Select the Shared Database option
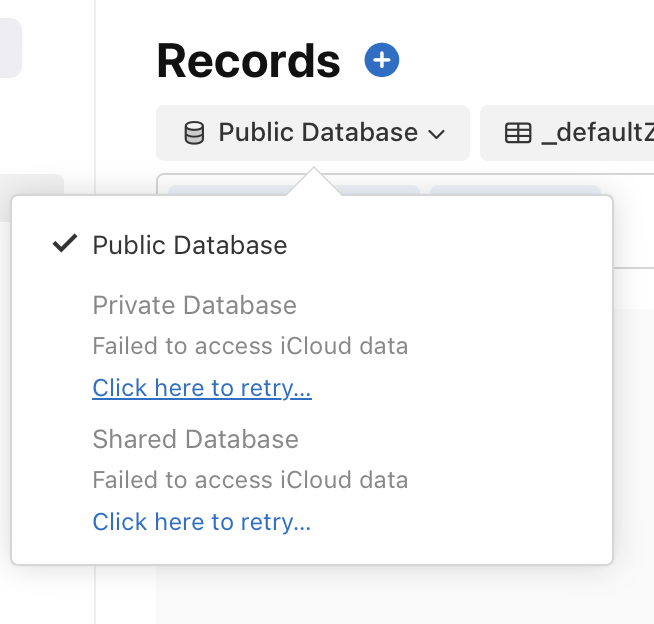654x624 pixels. point(196,439)
